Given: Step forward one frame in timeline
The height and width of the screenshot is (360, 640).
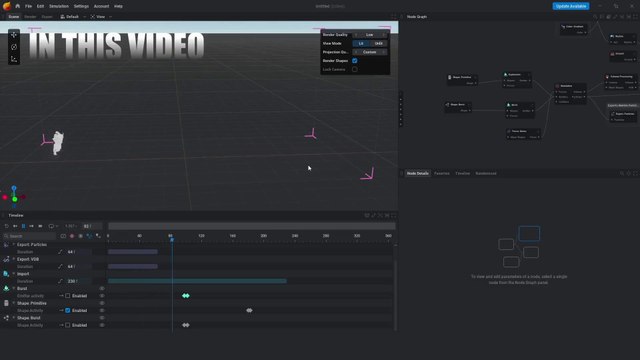Looking at the screenshot, I should coord(31,226).
